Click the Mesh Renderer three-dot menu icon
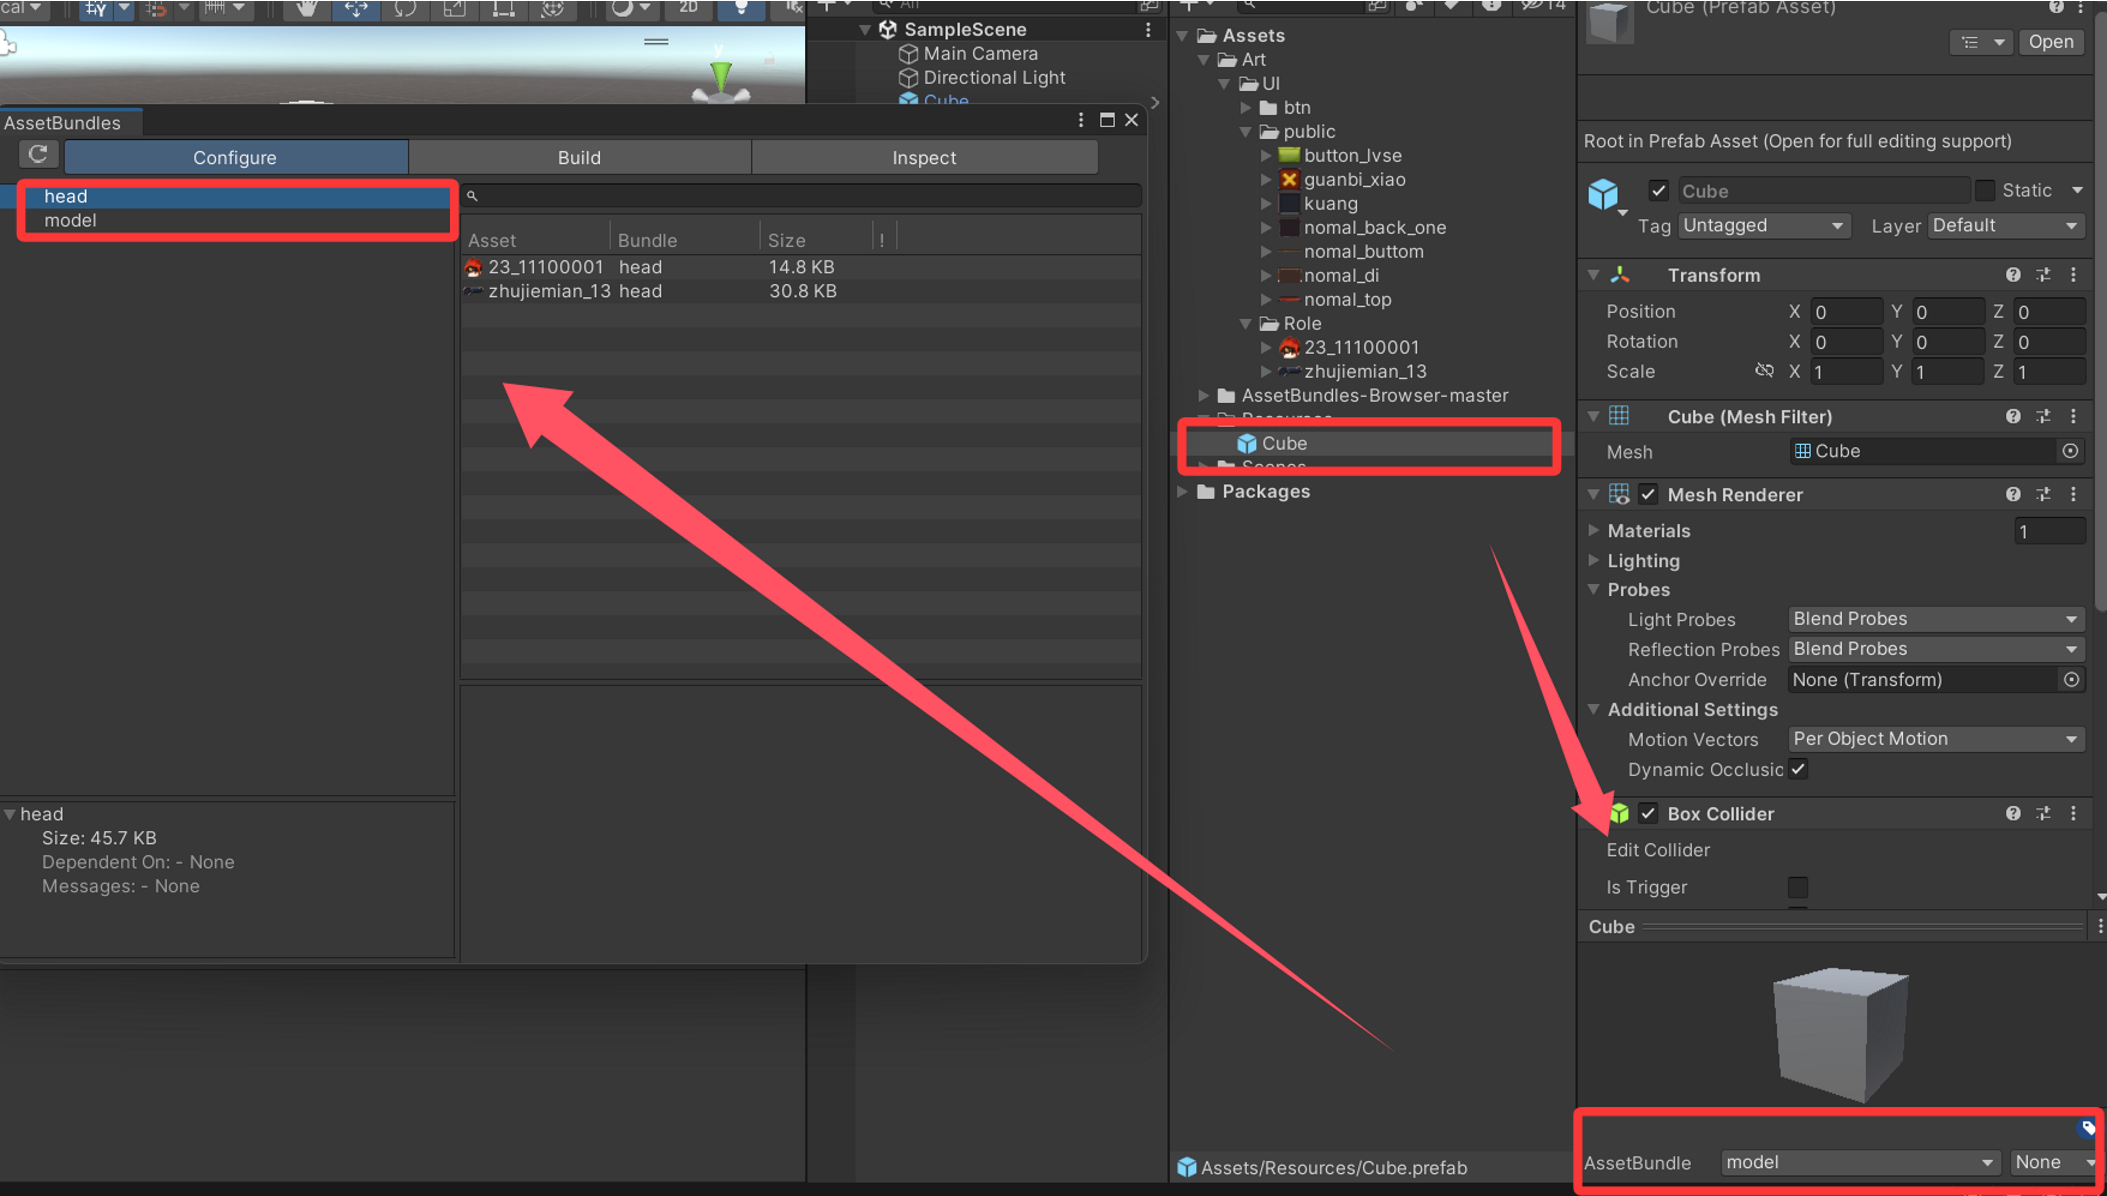 pyautogui.click(x=2073, y=494)
